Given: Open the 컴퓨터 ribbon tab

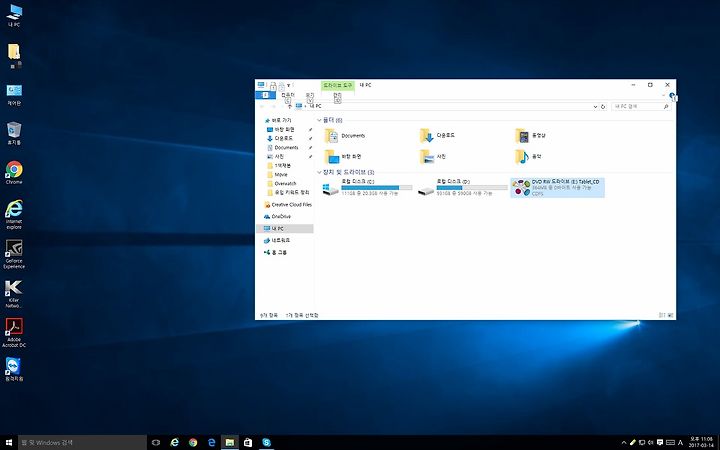Looking at the screenshot, I should point(288,95).
